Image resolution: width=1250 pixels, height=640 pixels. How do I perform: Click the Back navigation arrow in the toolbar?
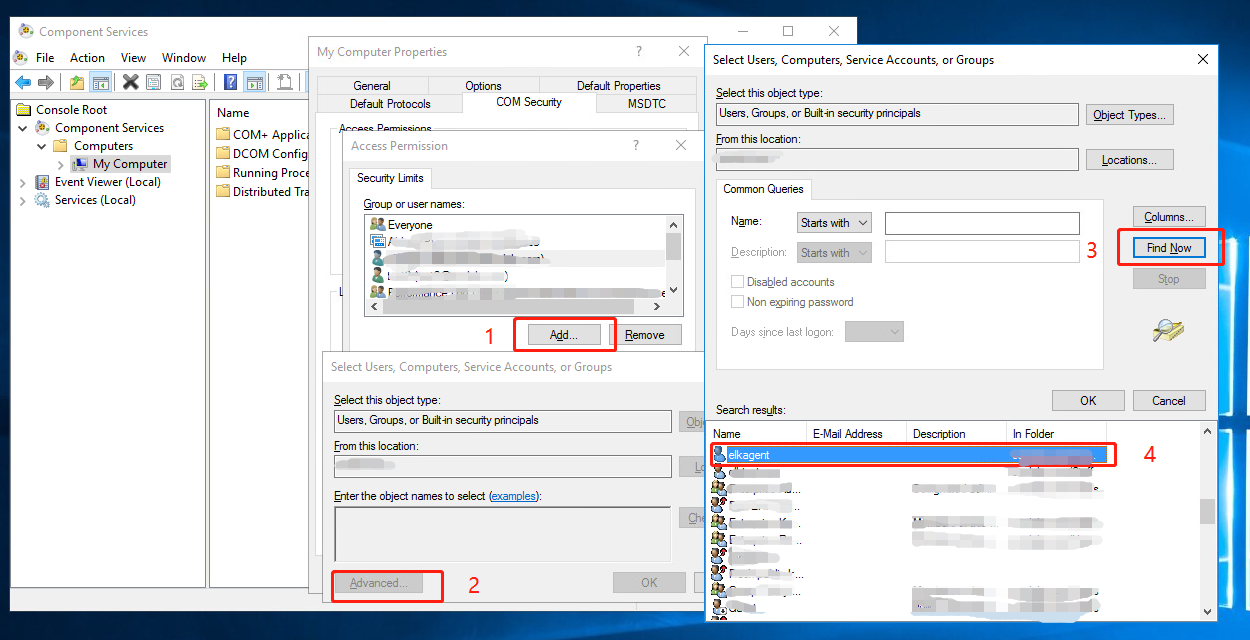pyautogui.click(x=23, y=81)
